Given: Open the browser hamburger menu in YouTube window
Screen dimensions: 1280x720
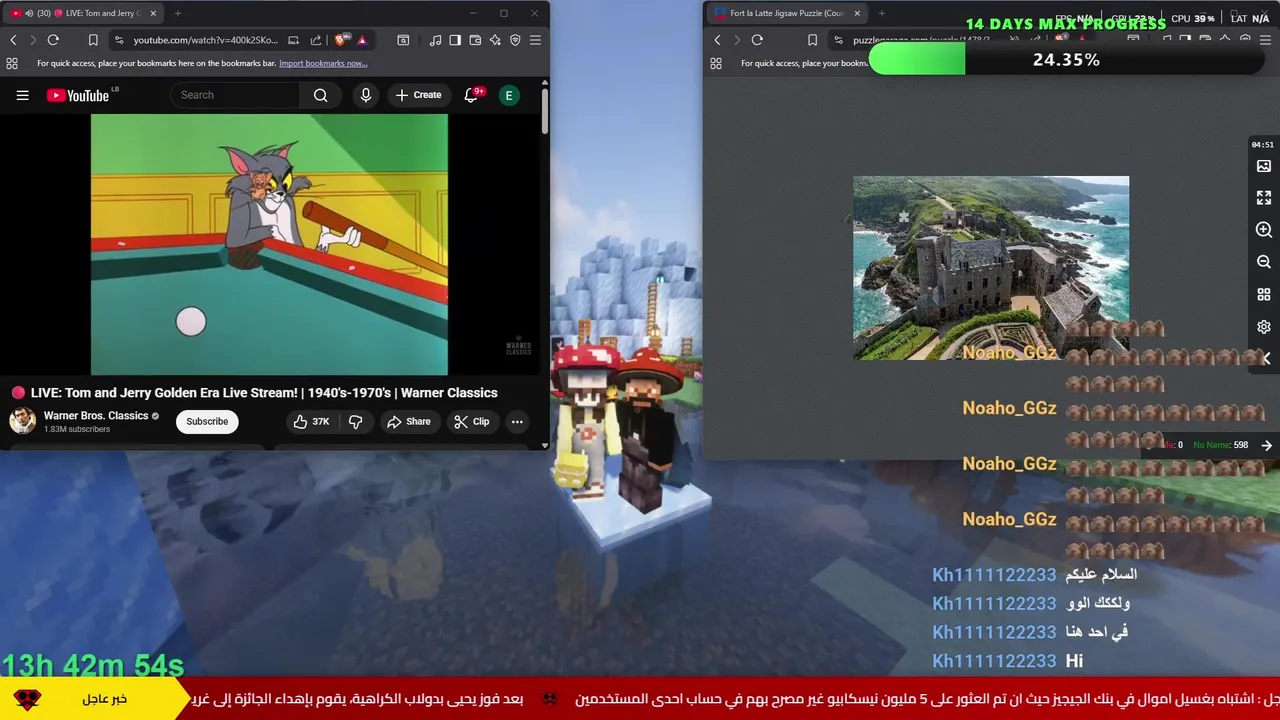Looking at the screenshot, I should pyautogui.click(x=535, y=40).
